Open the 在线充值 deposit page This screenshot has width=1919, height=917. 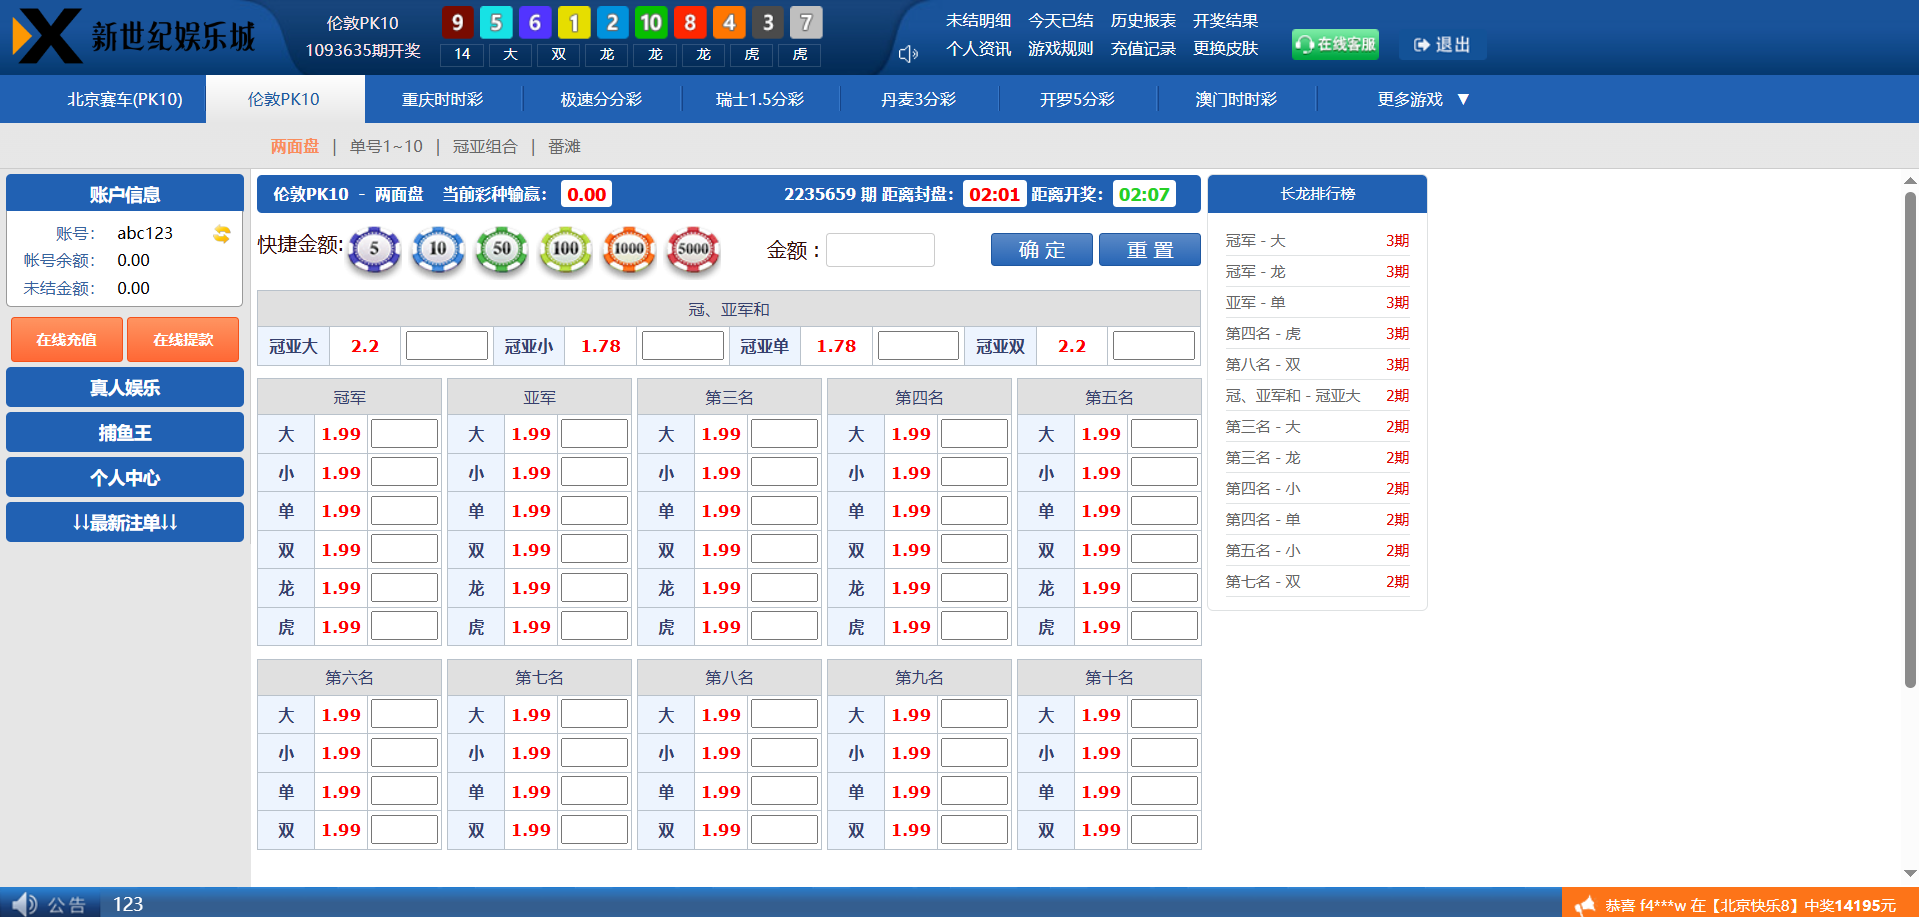(x=67, y=340)
